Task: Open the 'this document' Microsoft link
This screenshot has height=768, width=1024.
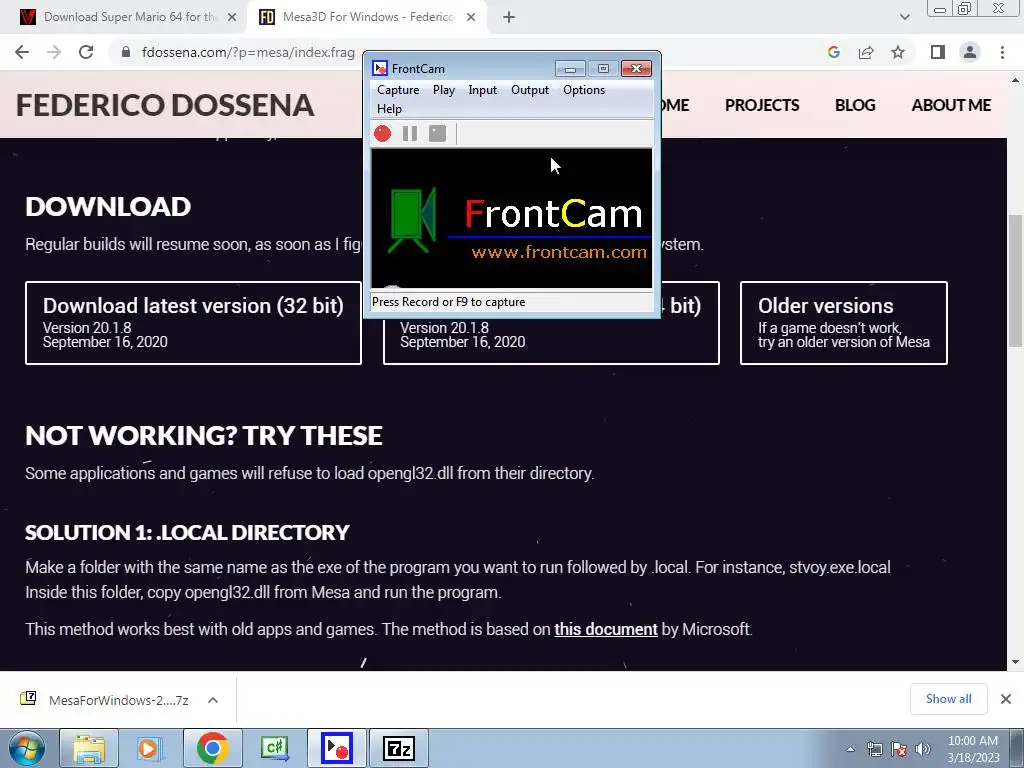Action: (606, 630)
